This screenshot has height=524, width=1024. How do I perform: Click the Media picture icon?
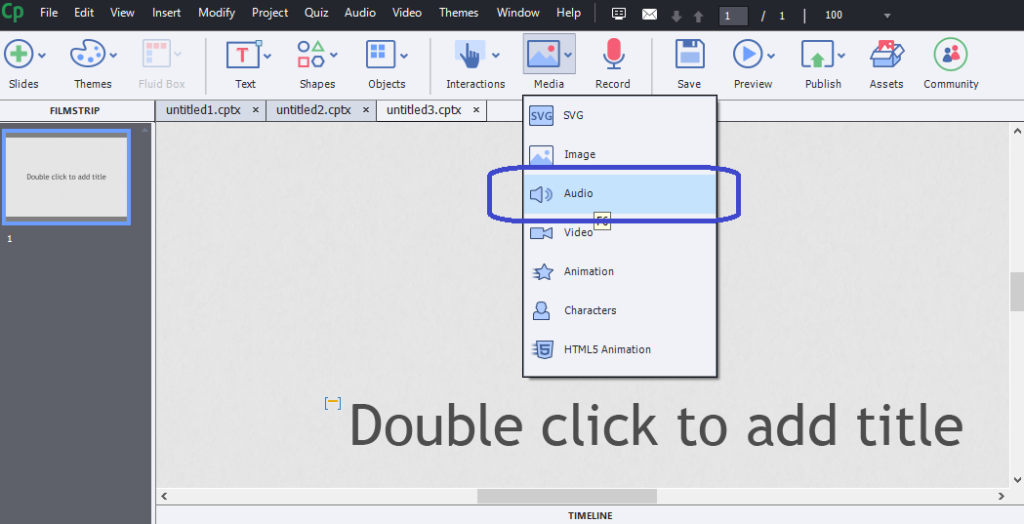(544, 55)
